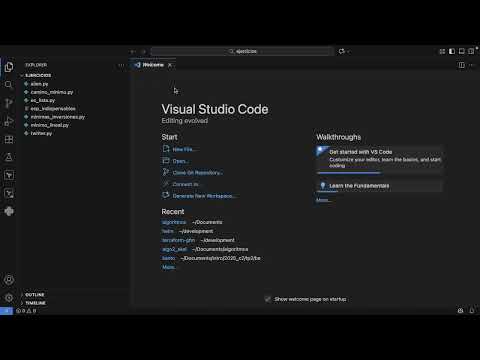
Task: Open the Source Control view
Action: pyautogui.click(x=9, y=103)
